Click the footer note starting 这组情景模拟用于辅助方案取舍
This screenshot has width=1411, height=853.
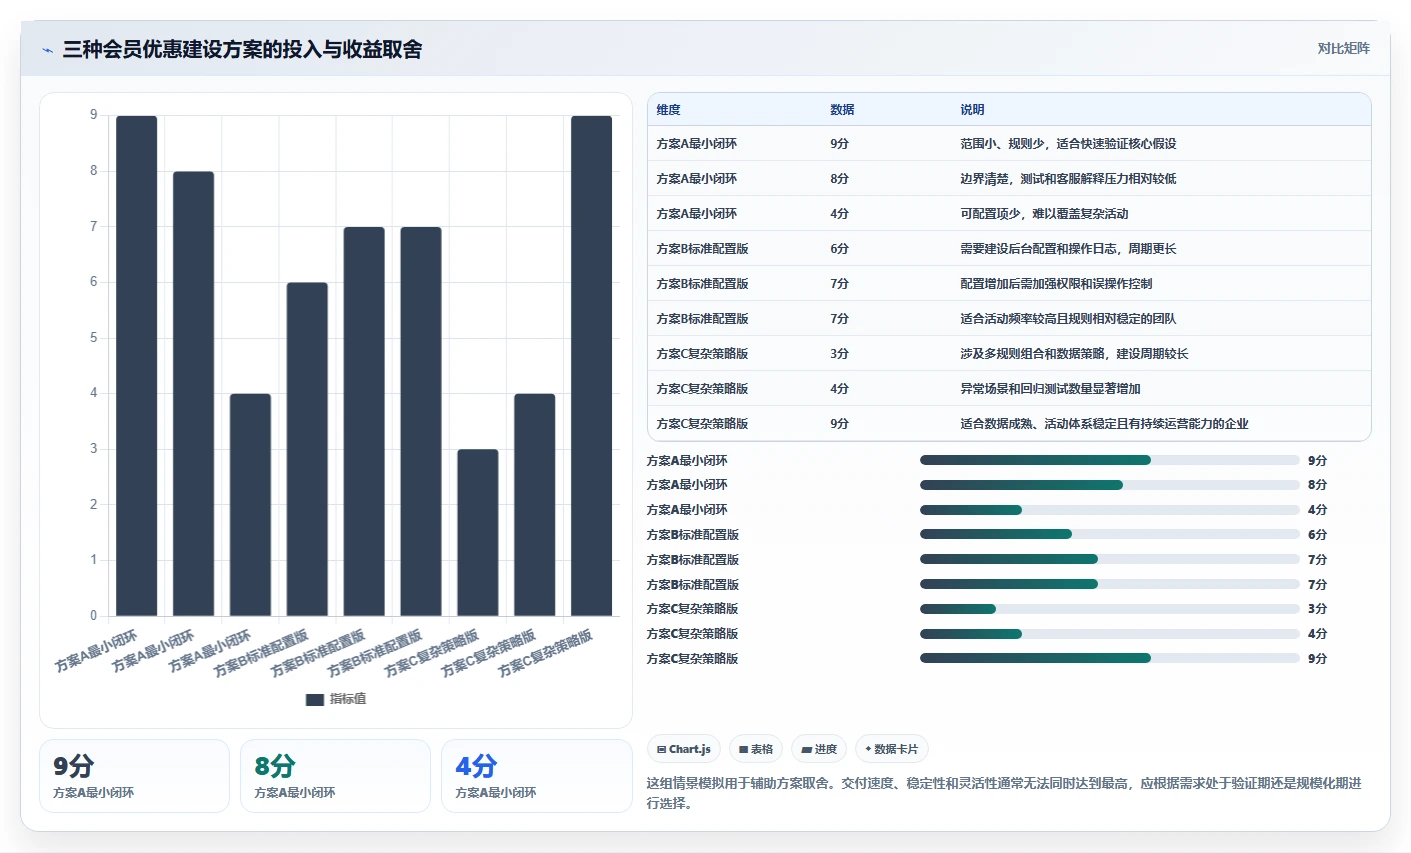point(1004,793)
